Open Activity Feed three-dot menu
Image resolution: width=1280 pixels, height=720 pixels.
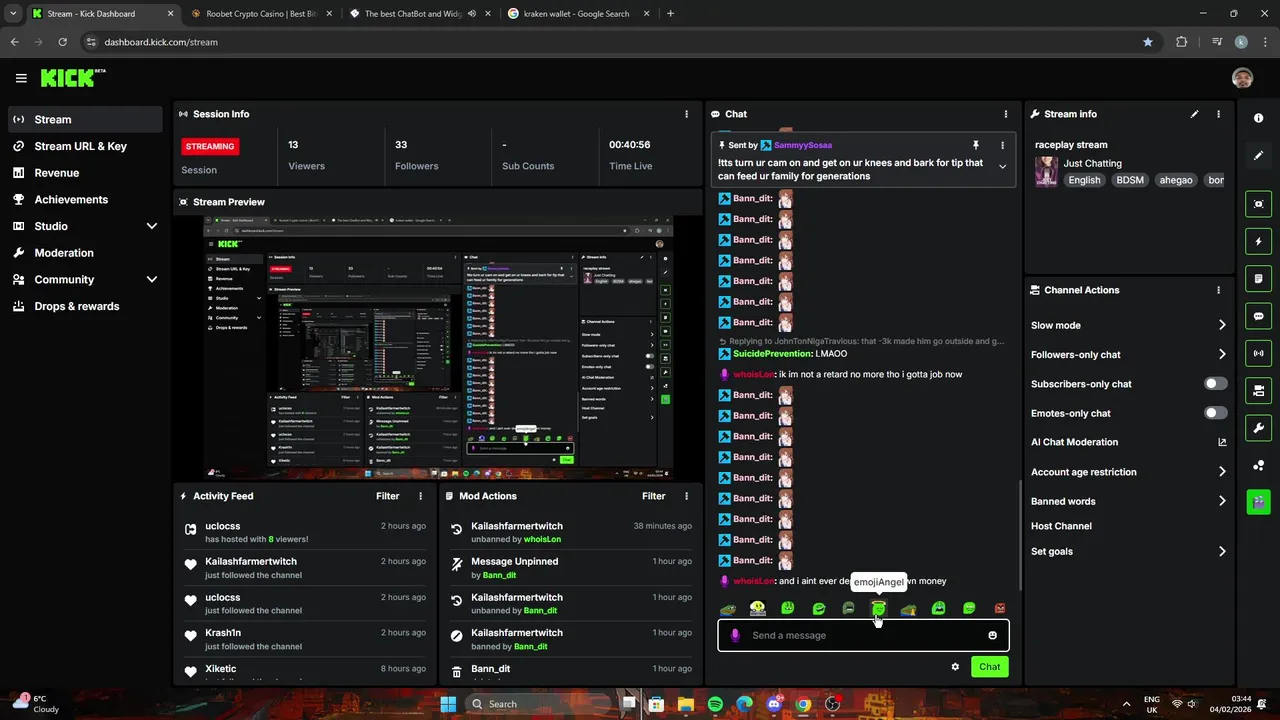420,496
